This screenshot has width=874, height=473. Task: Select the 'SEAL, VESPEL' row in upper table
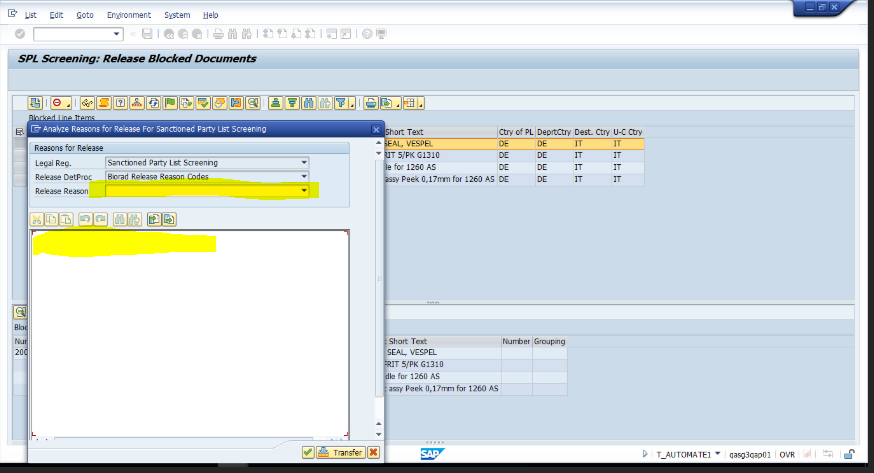[x=514, y=144]
